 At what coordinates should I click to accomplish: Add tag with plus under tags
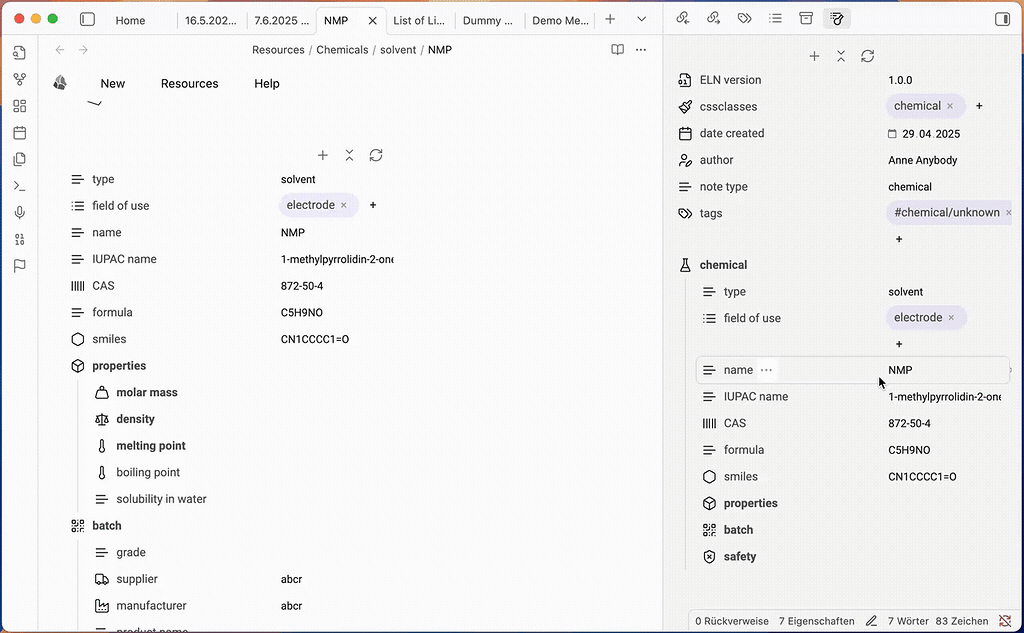899,239
